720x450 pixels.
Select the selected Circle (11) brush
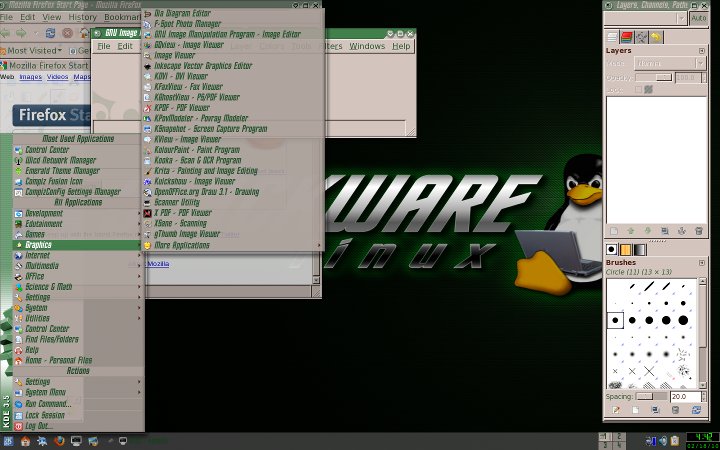tap(615, 320)
